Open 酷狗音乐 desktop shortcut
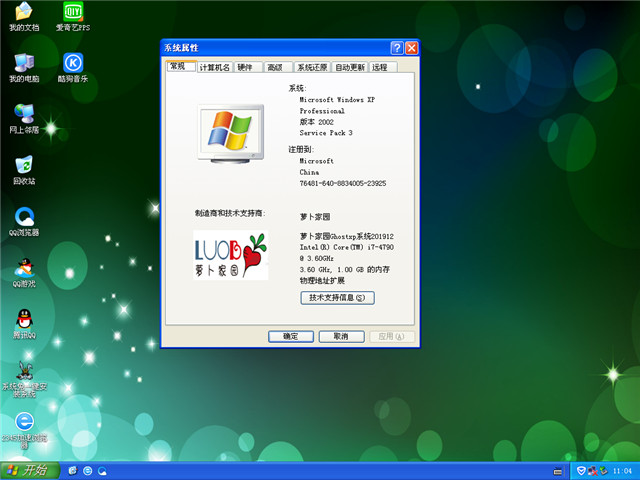 tap(73, 68)
